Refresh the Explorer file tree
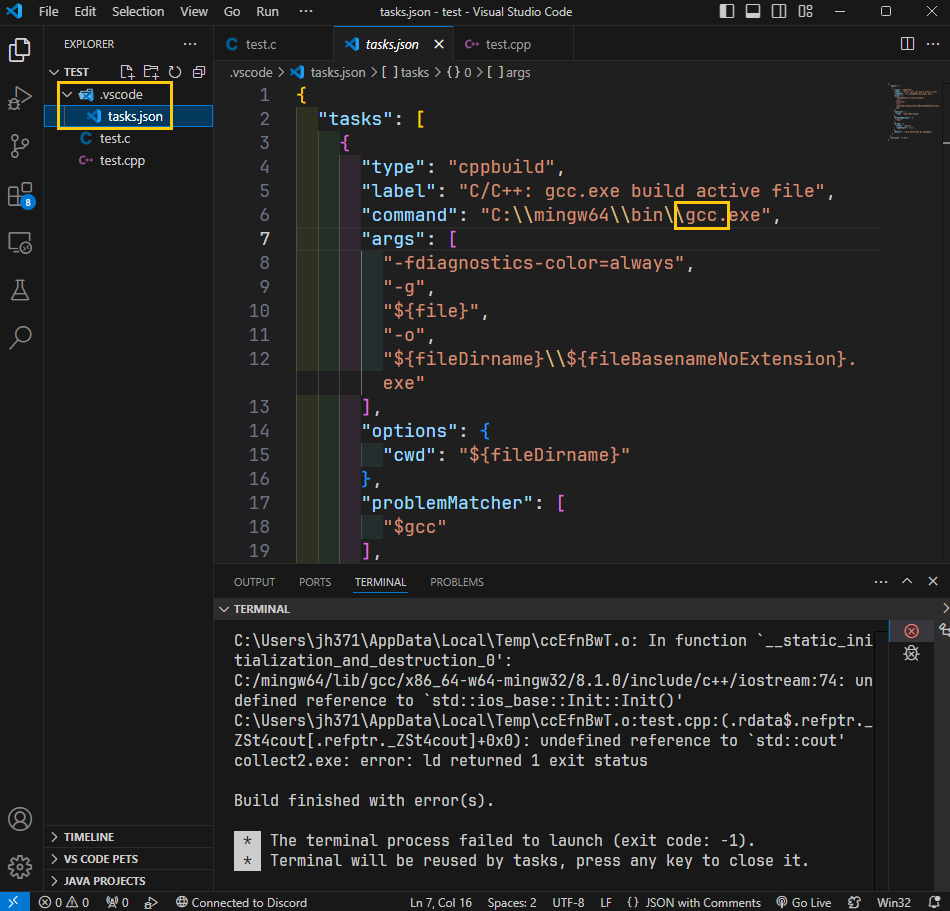Viewport: 950px width, 911px height. tap(175, 72)
